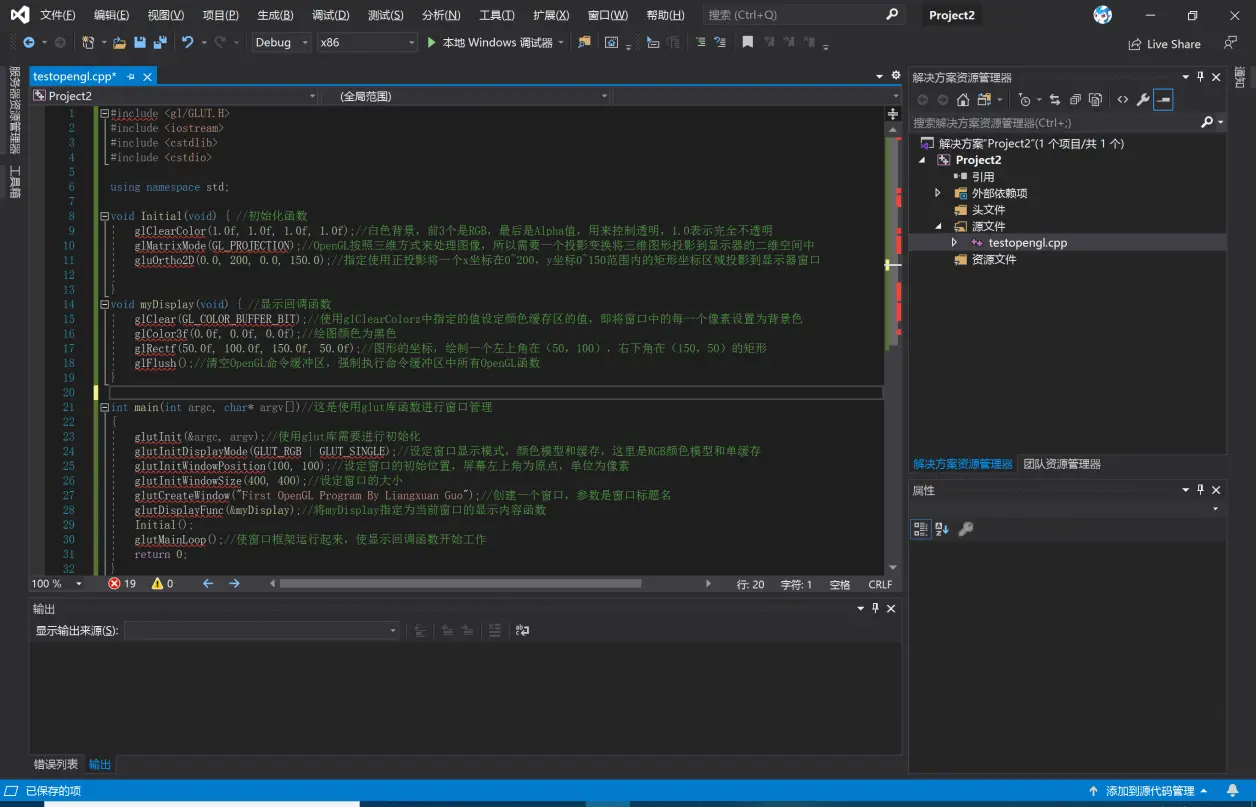Click the Undo arrow in the toolbar
Viewport: 1256px width, 807px height.
click(x=187, y=43)
